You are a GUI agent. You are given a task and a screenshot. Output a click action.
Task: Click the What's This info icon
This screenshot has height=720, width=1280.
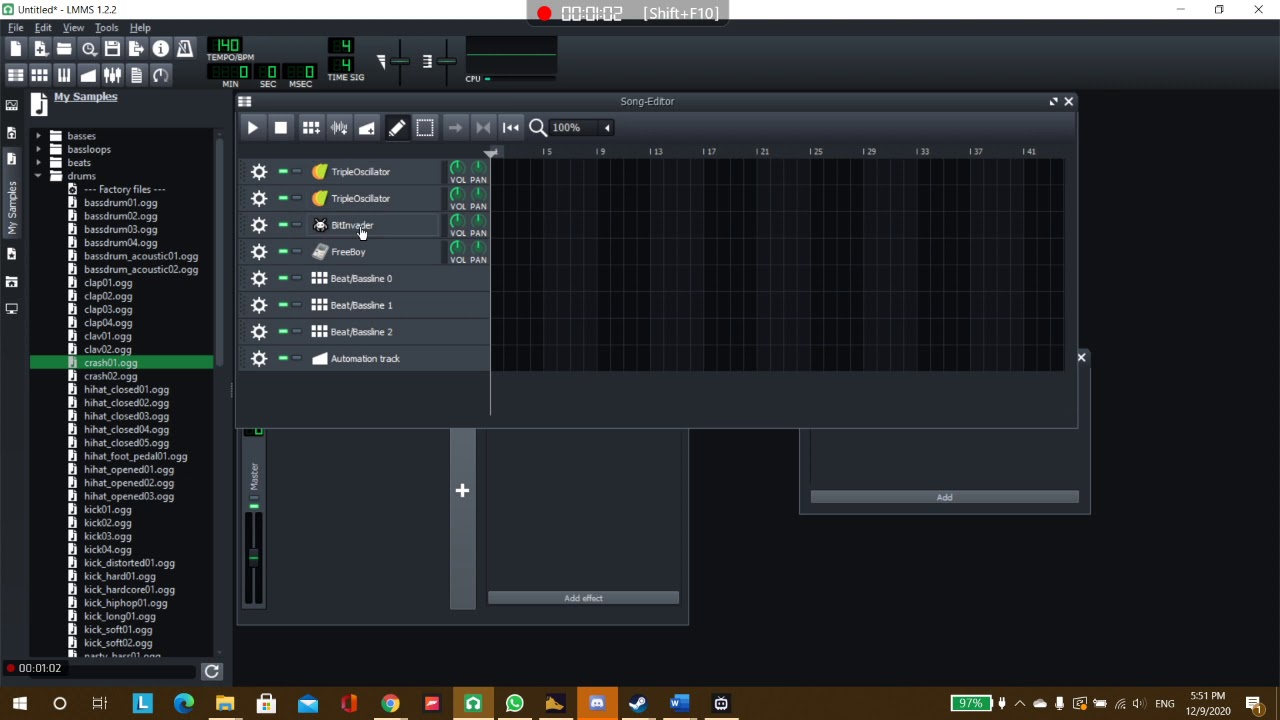[161, 49]
